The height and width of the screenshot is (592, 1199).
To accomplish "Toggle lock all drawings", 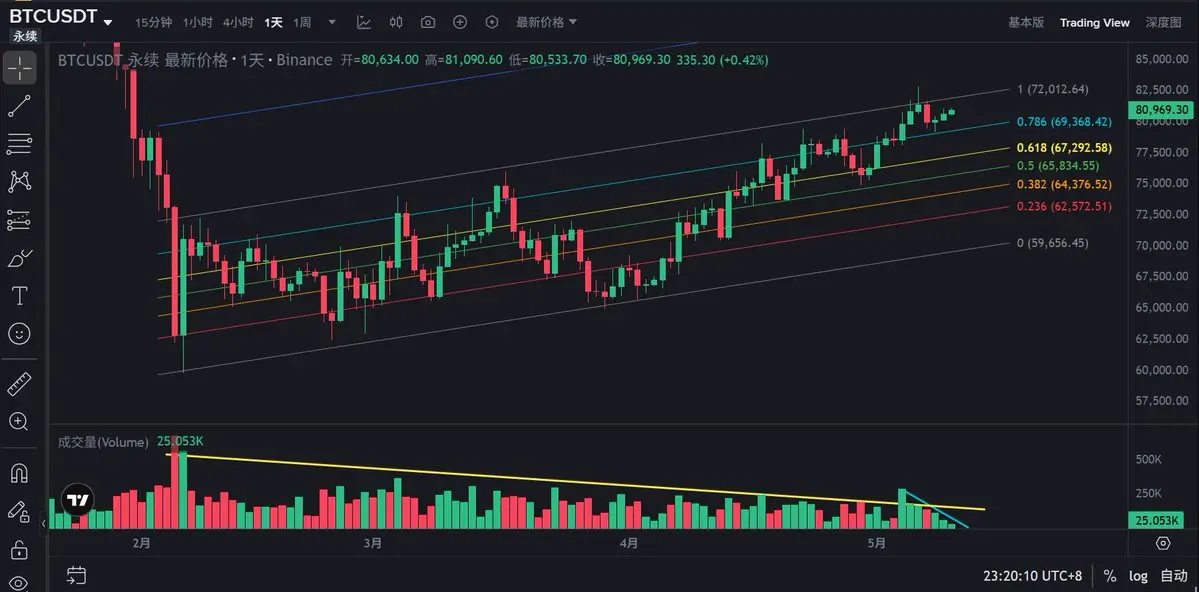I will click(20, 549).
